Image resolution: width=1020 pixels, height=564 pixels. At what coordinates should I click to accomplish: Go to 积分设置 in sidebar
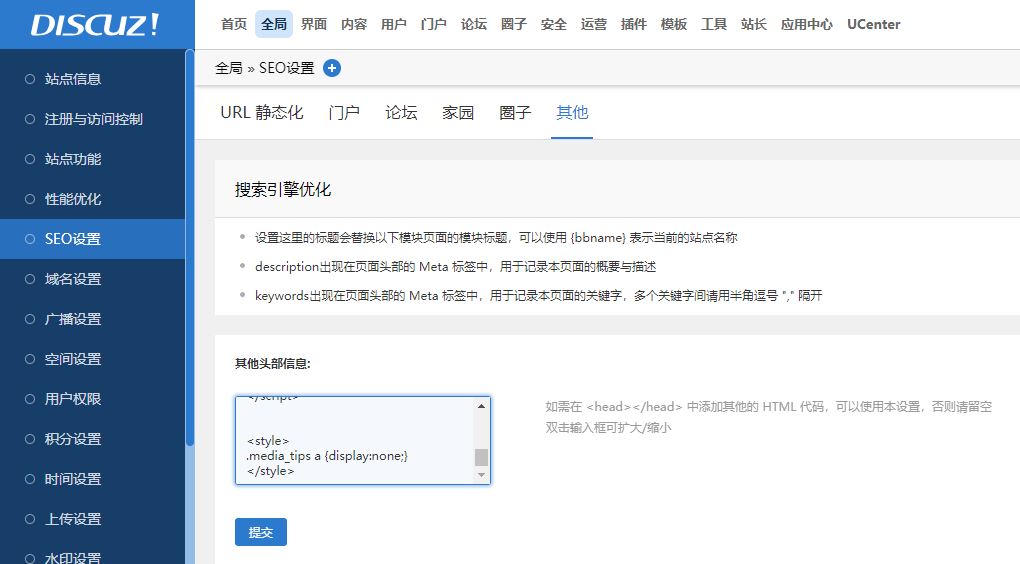click(x=92, y=439)
